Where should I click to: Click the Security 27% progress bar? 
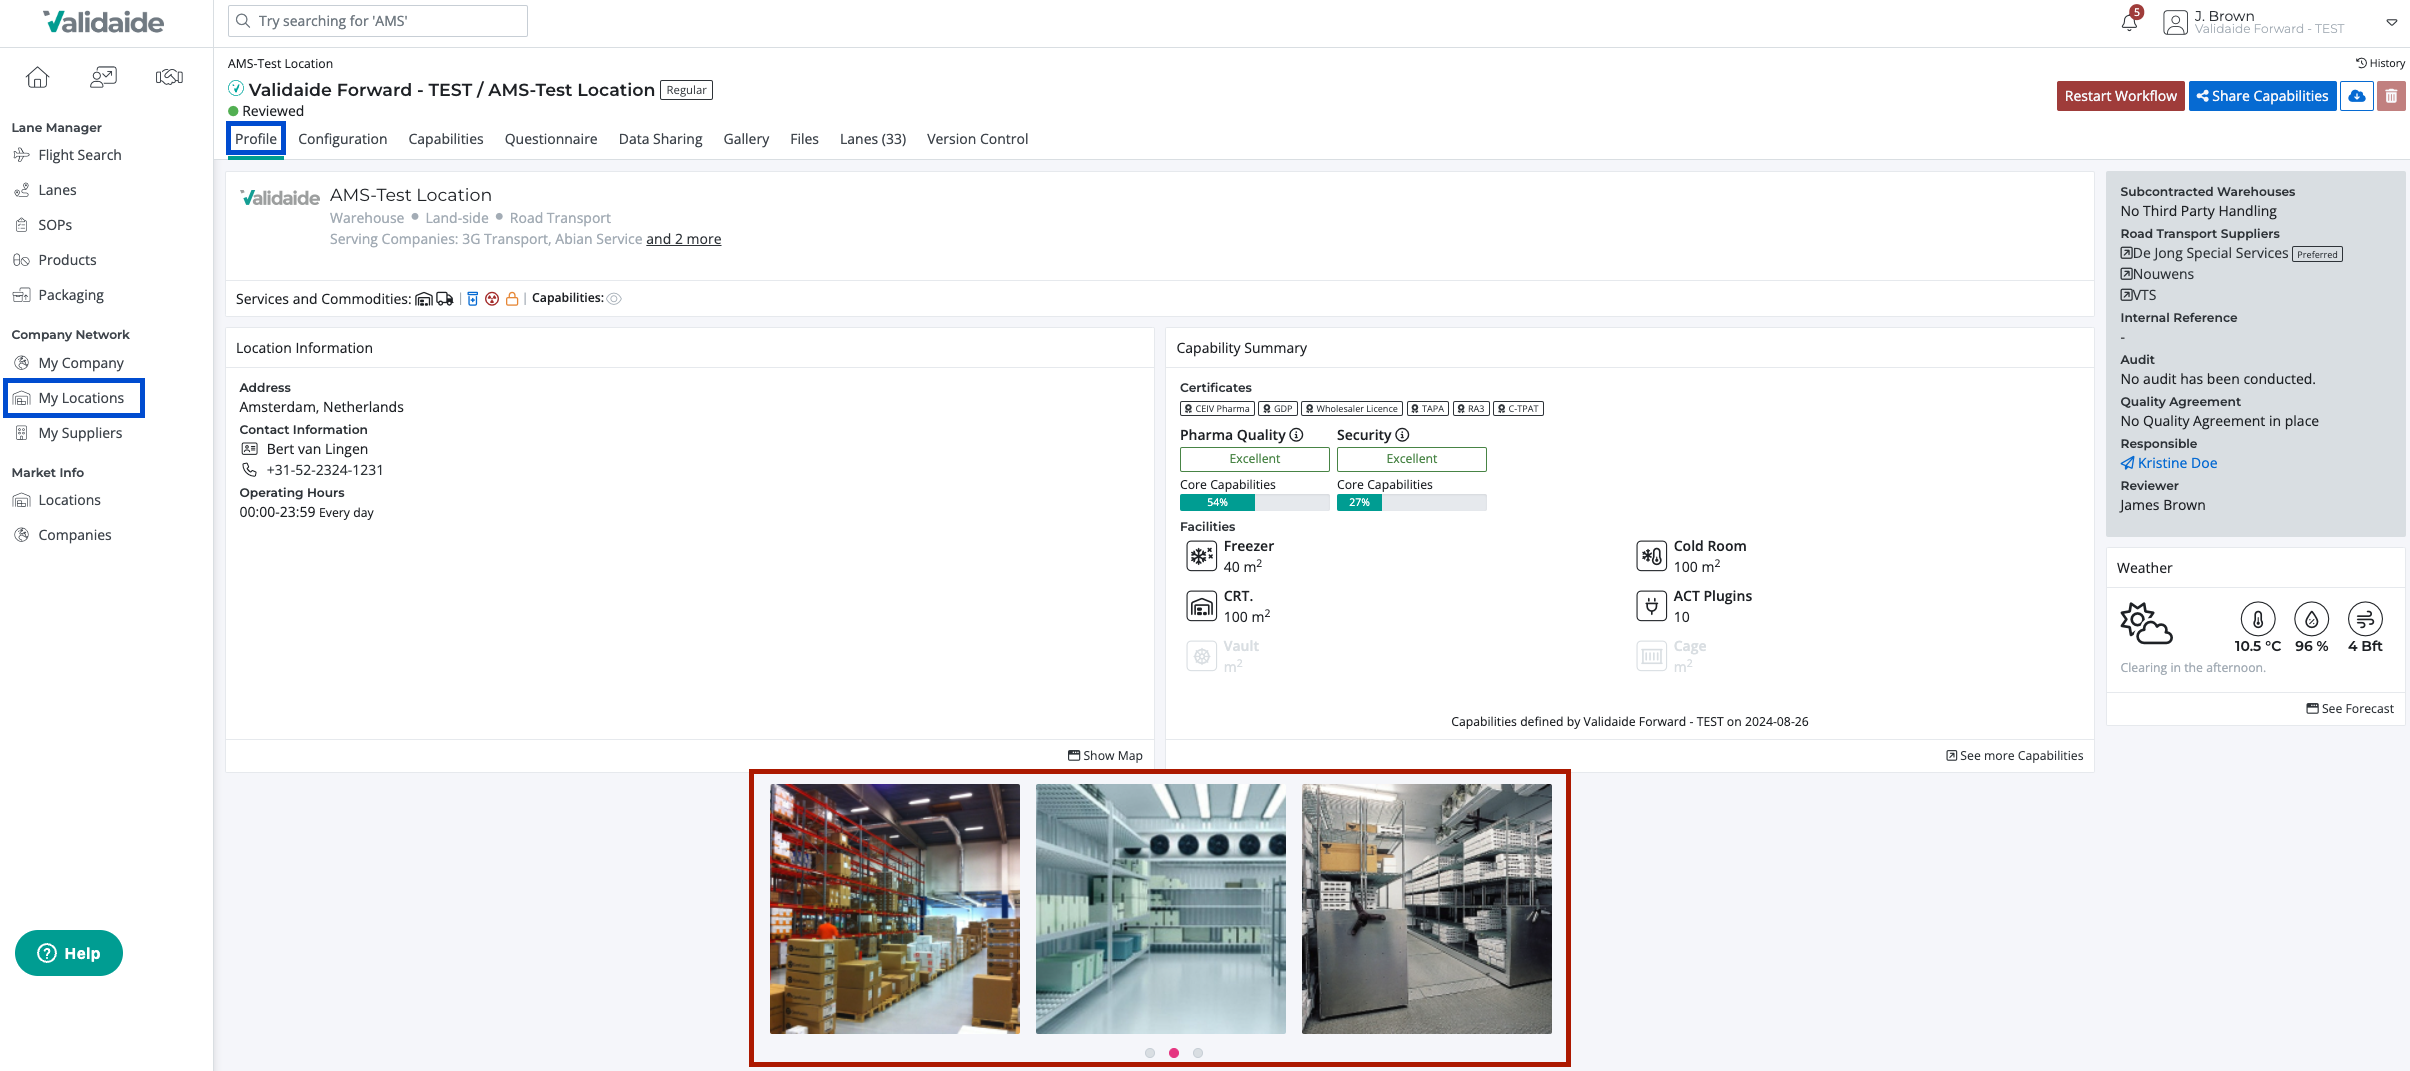(x=1411, y=503)
